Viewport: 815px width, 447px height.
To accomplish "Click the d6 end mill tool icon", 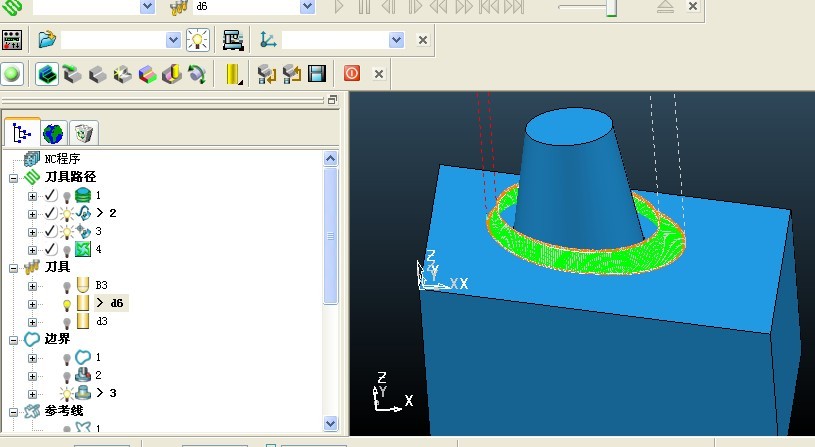I will (x=83, y=303).
